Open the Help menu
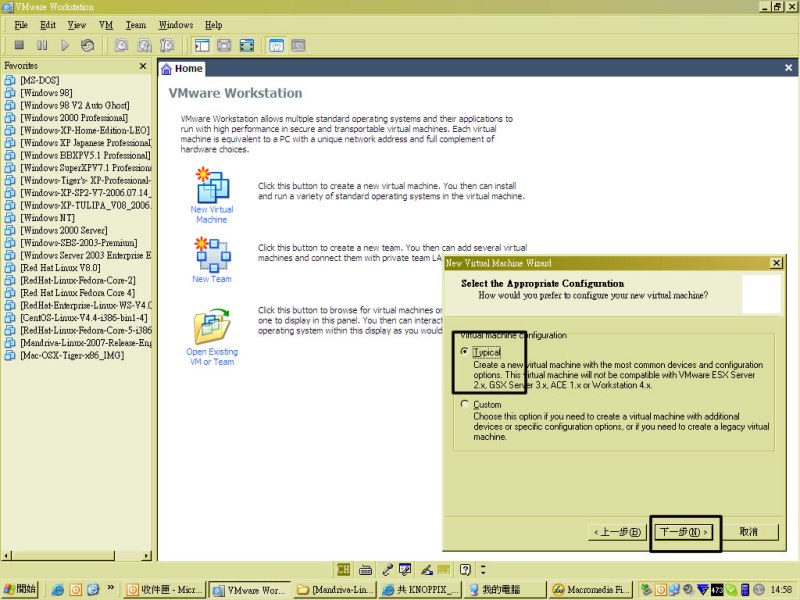 213,25
